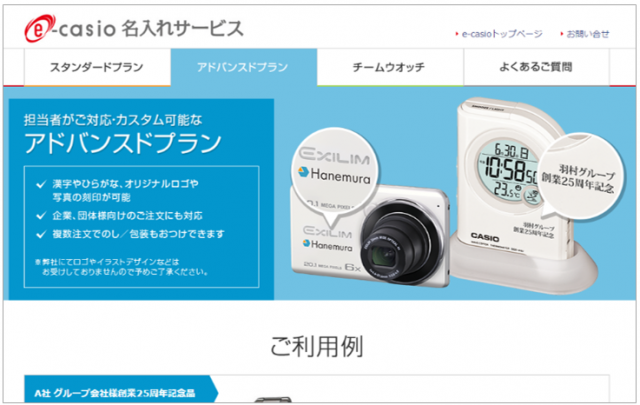Click red arrow beside お問い合せ

(562, 34)
